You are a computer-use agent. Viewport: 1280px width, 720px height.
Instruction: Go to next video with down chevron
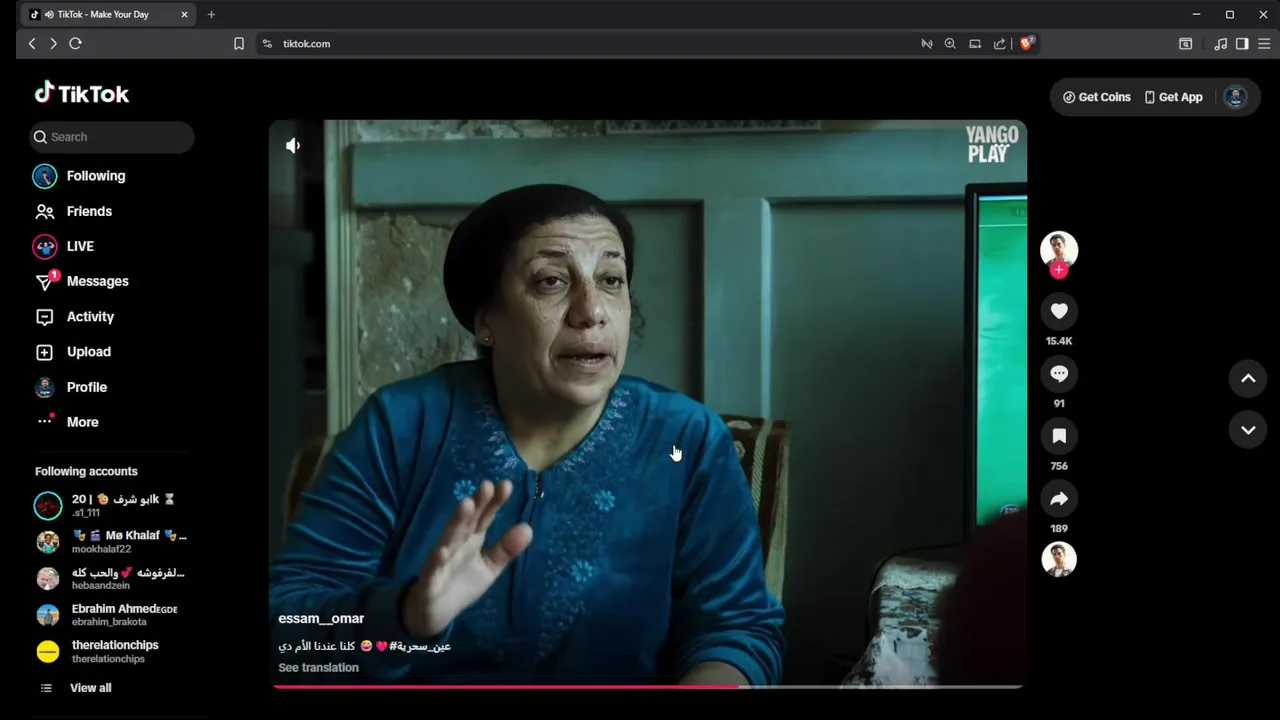click(x=1248, y=430)
